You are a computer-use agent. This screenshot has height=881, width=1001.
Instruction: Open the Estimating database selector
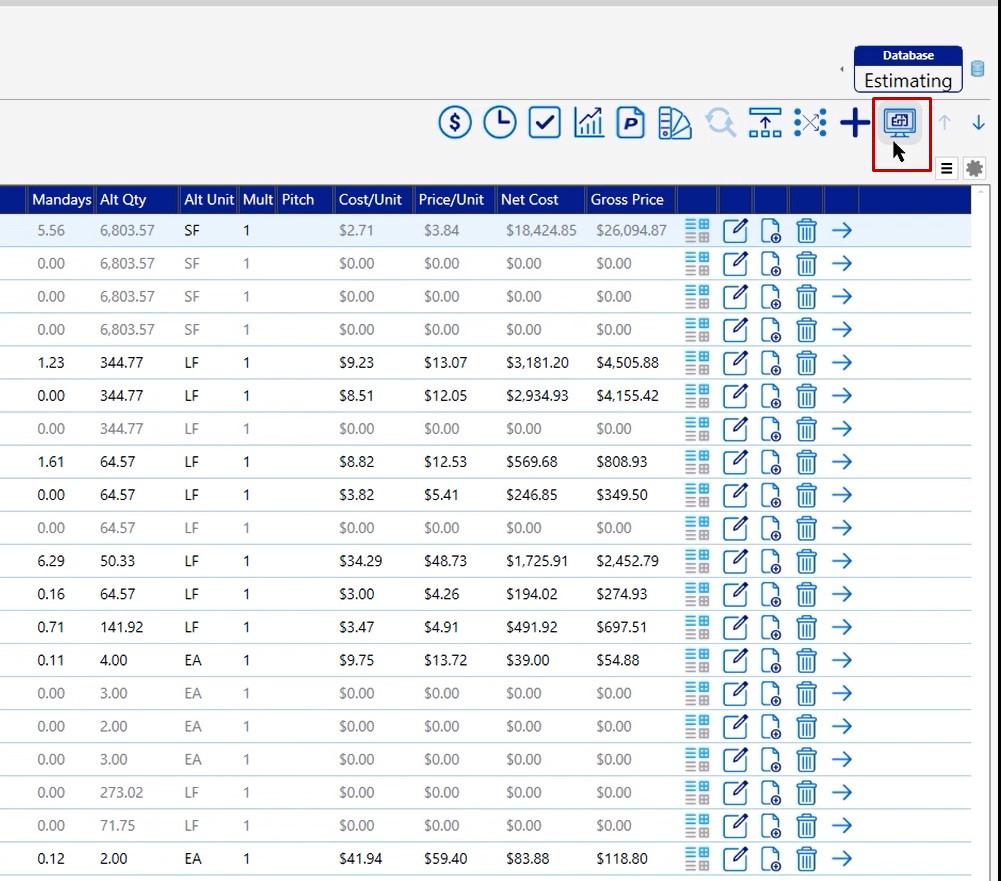click(x=908, y=79)
